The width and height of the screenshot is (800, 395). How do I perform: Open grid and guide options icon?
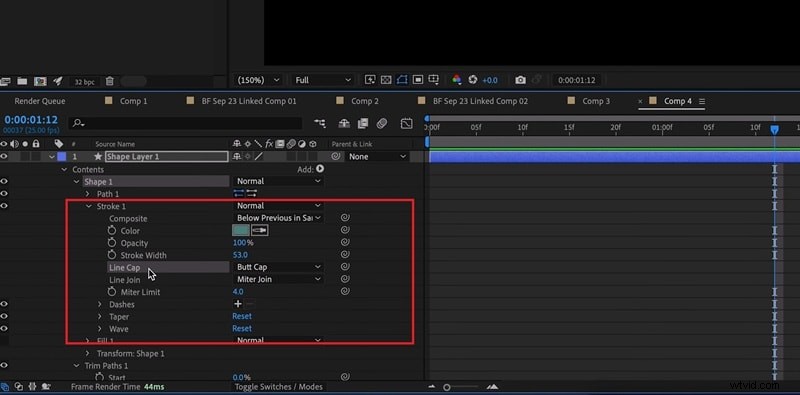point(434,80)
